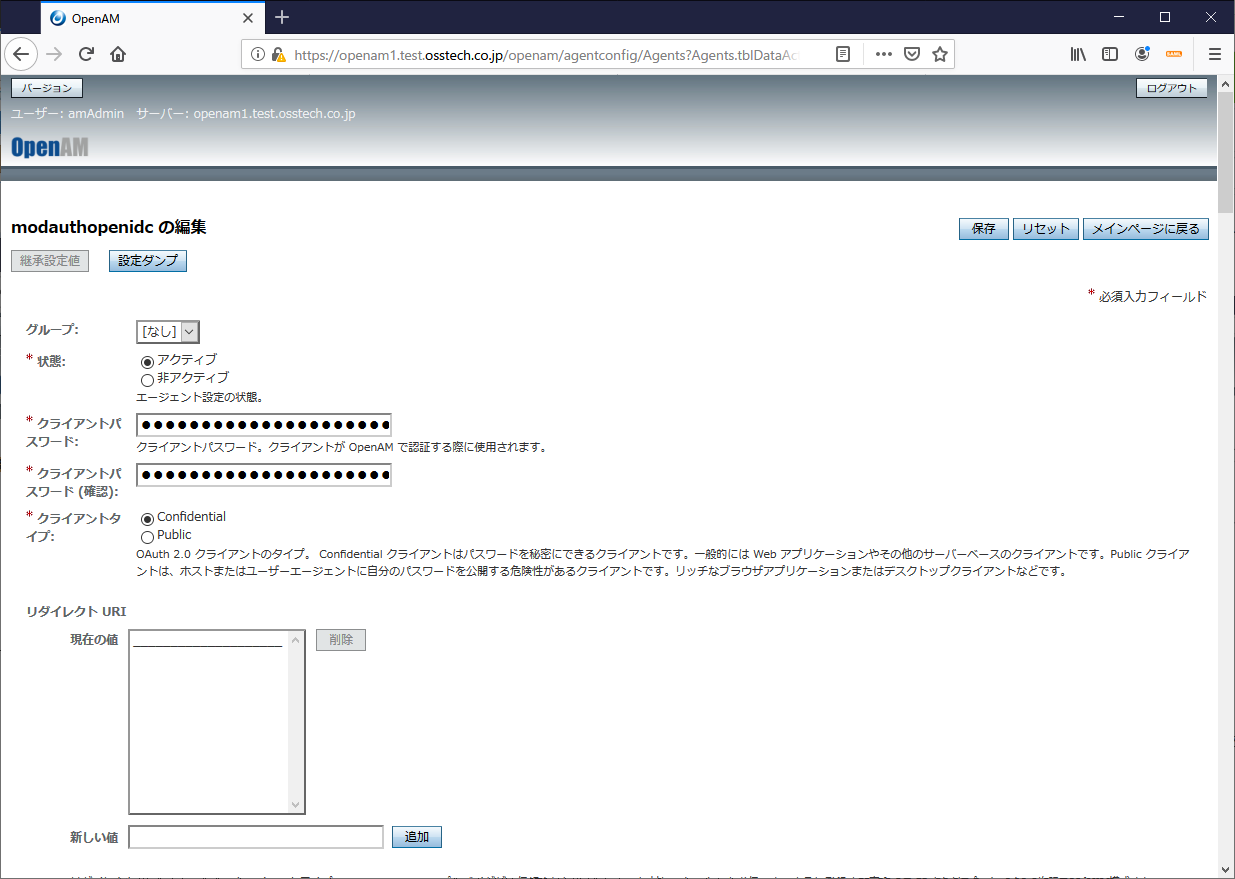Viewport: 1235px width, 879px height.
Task: Save the modauthopenidc agent settings
Action: tap(983, 228)
